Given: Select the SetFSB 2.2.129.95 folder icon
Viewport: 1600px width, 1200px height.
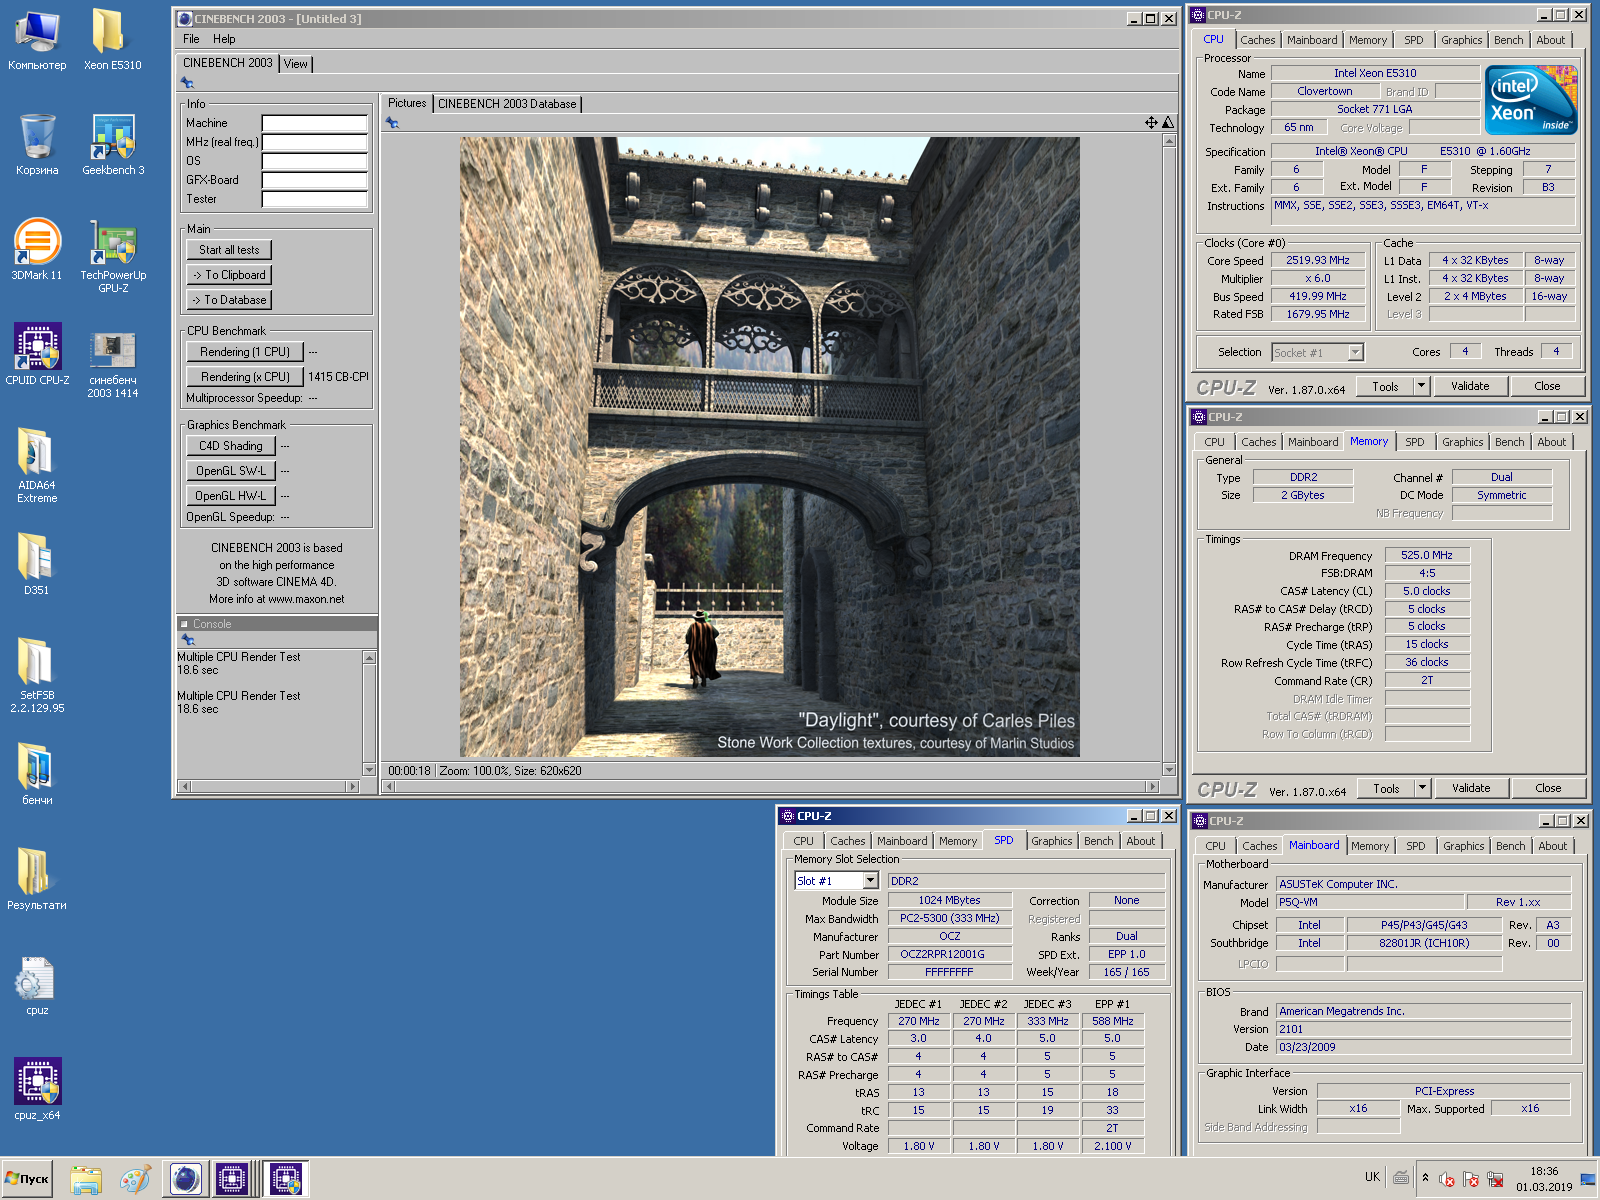Looking at the screenshot, I should point(37,677).
